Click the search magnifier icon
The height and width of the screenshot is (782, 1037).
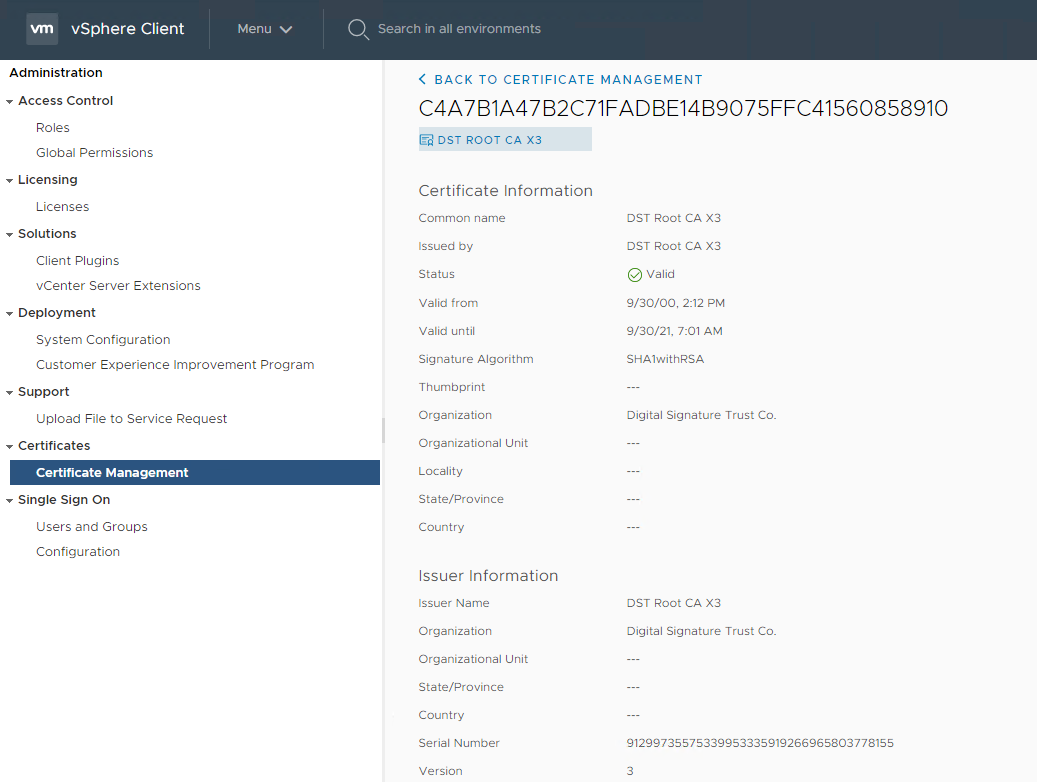click(358, 29)
